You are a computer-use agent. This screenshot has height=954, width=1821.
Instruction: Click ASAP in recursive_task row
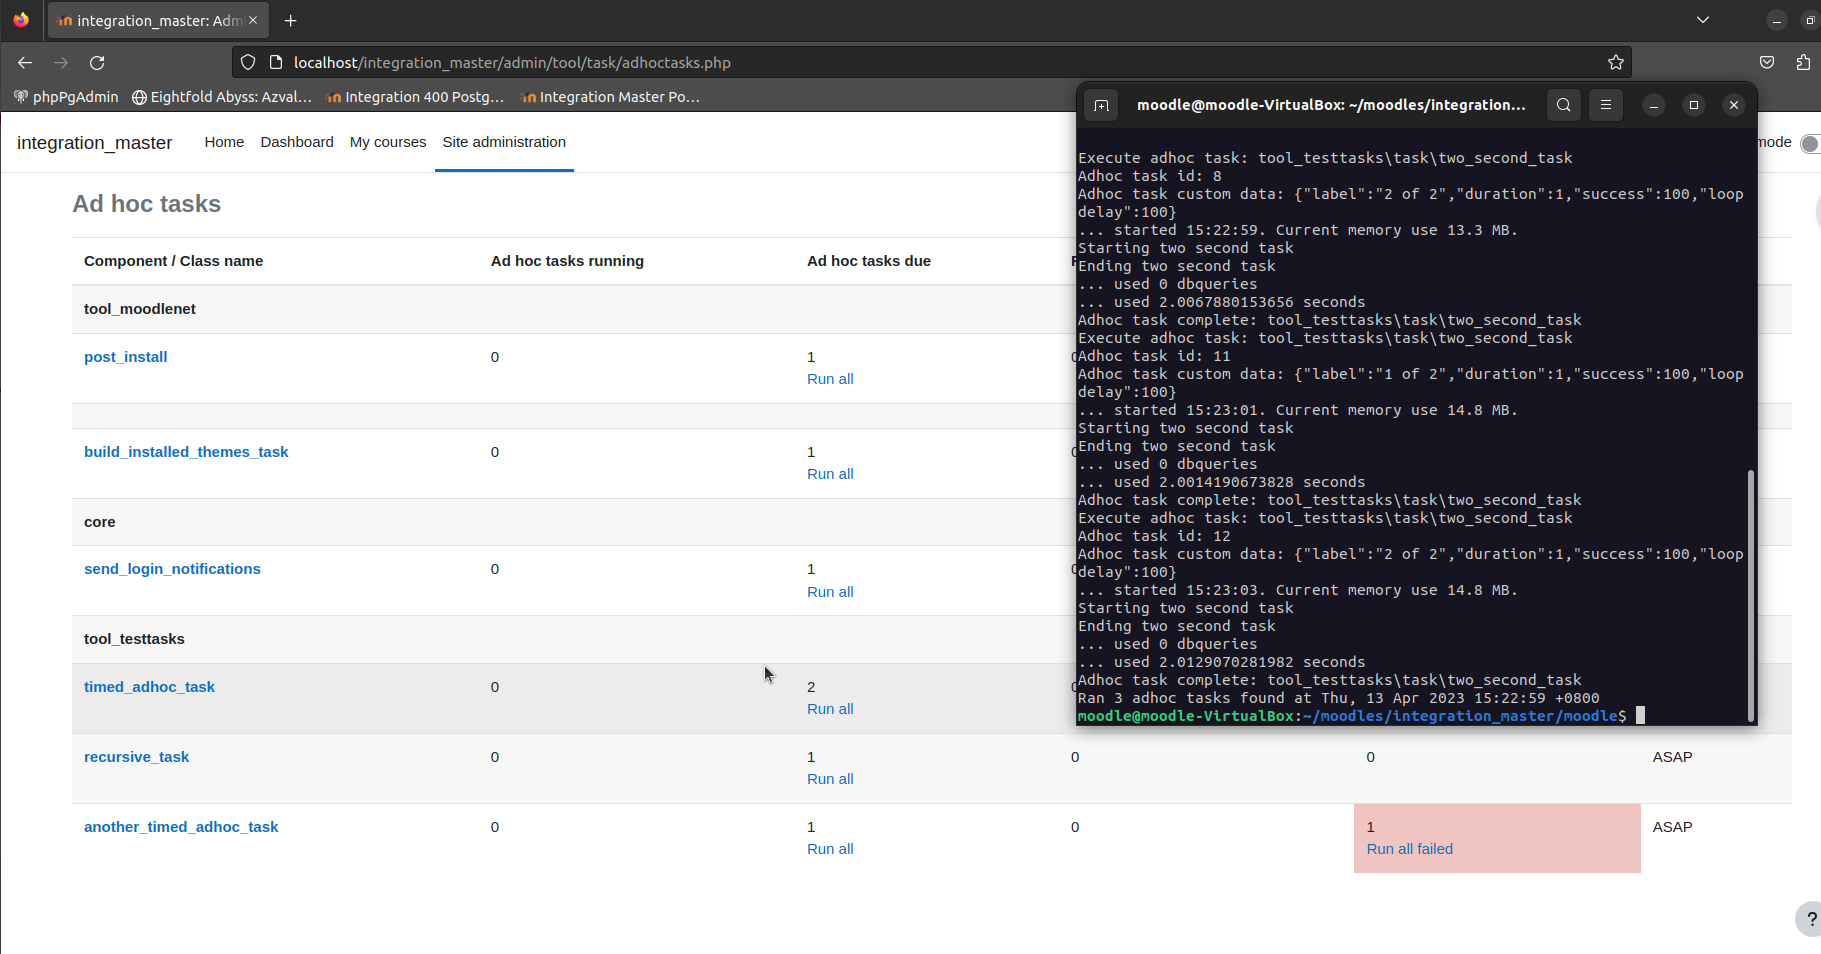(x=1672, y=757)
